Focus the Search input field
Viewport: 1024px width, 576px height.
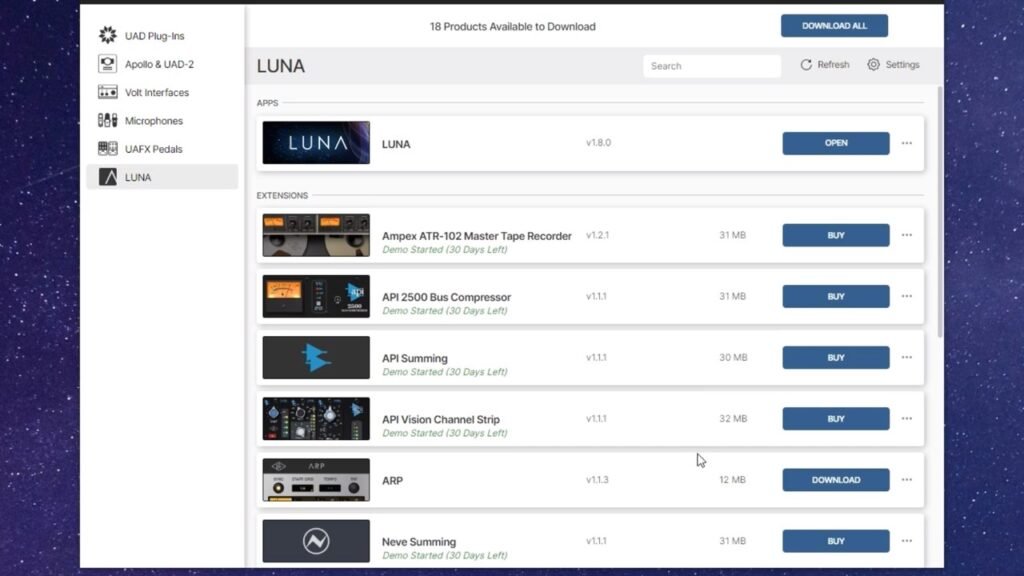(x=712, y=66)
